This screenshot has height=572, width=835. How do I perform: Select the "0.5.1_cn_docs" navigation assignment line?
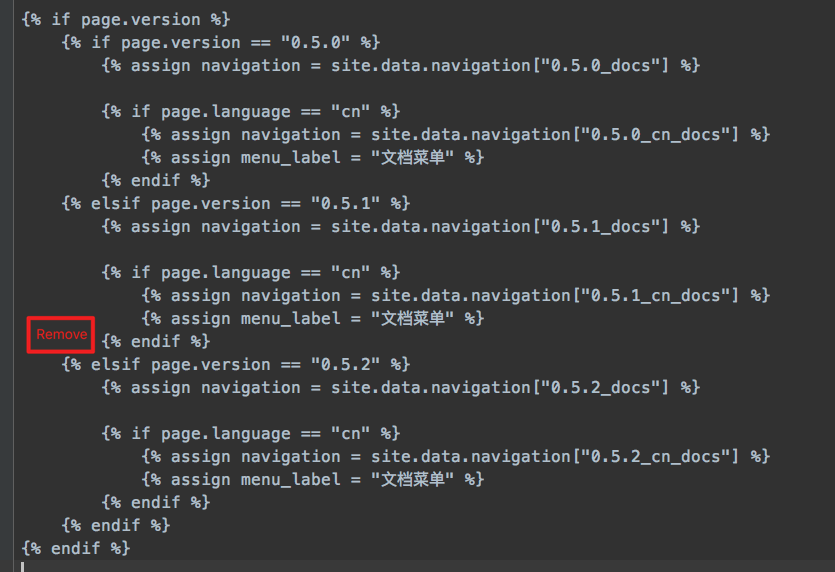click(x=456, y=296)
